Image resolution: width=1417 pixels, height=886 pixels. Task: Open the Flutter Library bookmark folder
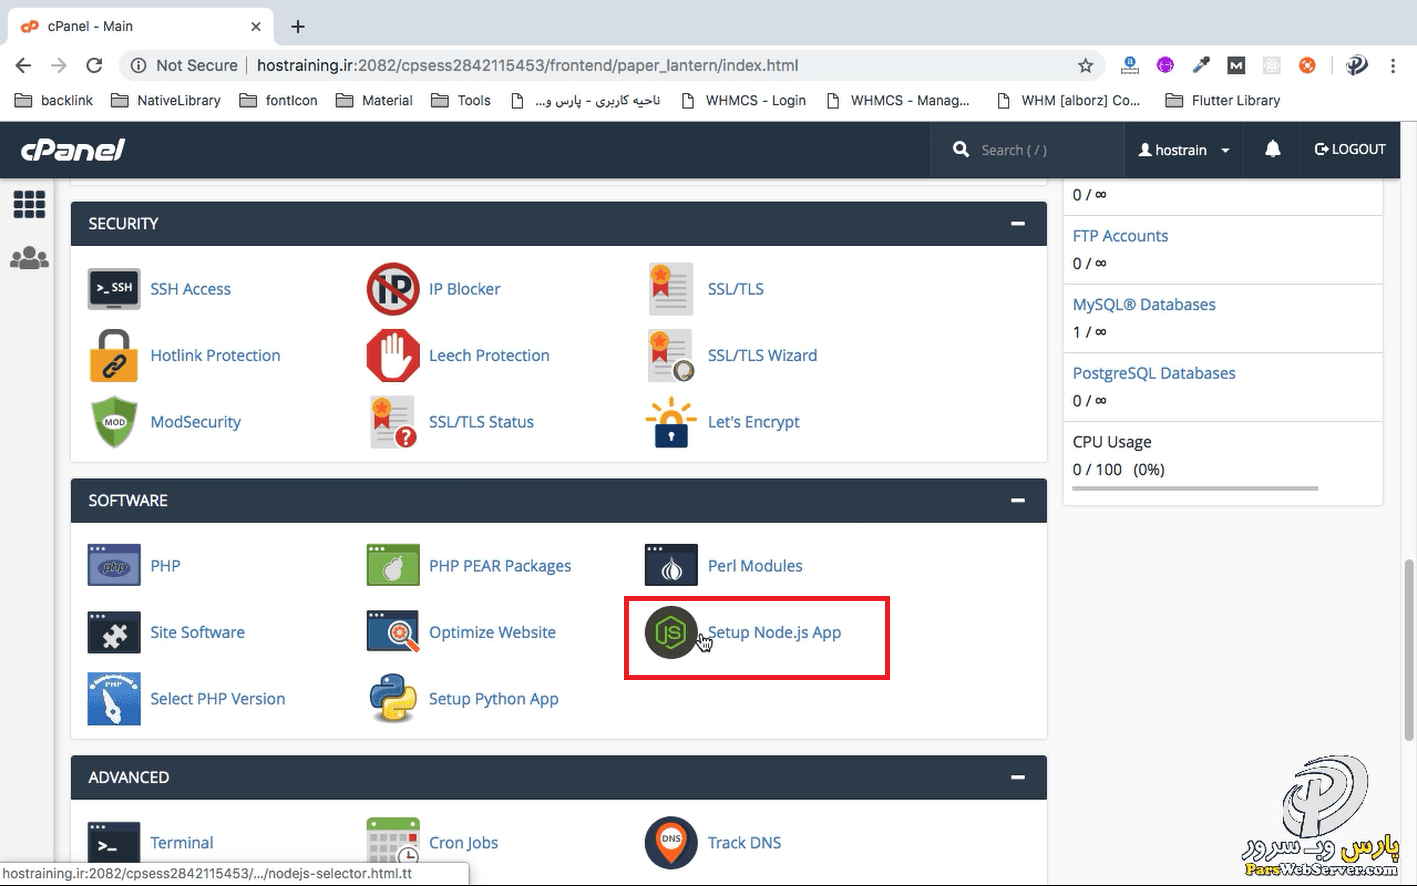pyautogui.click(x=1223, y=100)
